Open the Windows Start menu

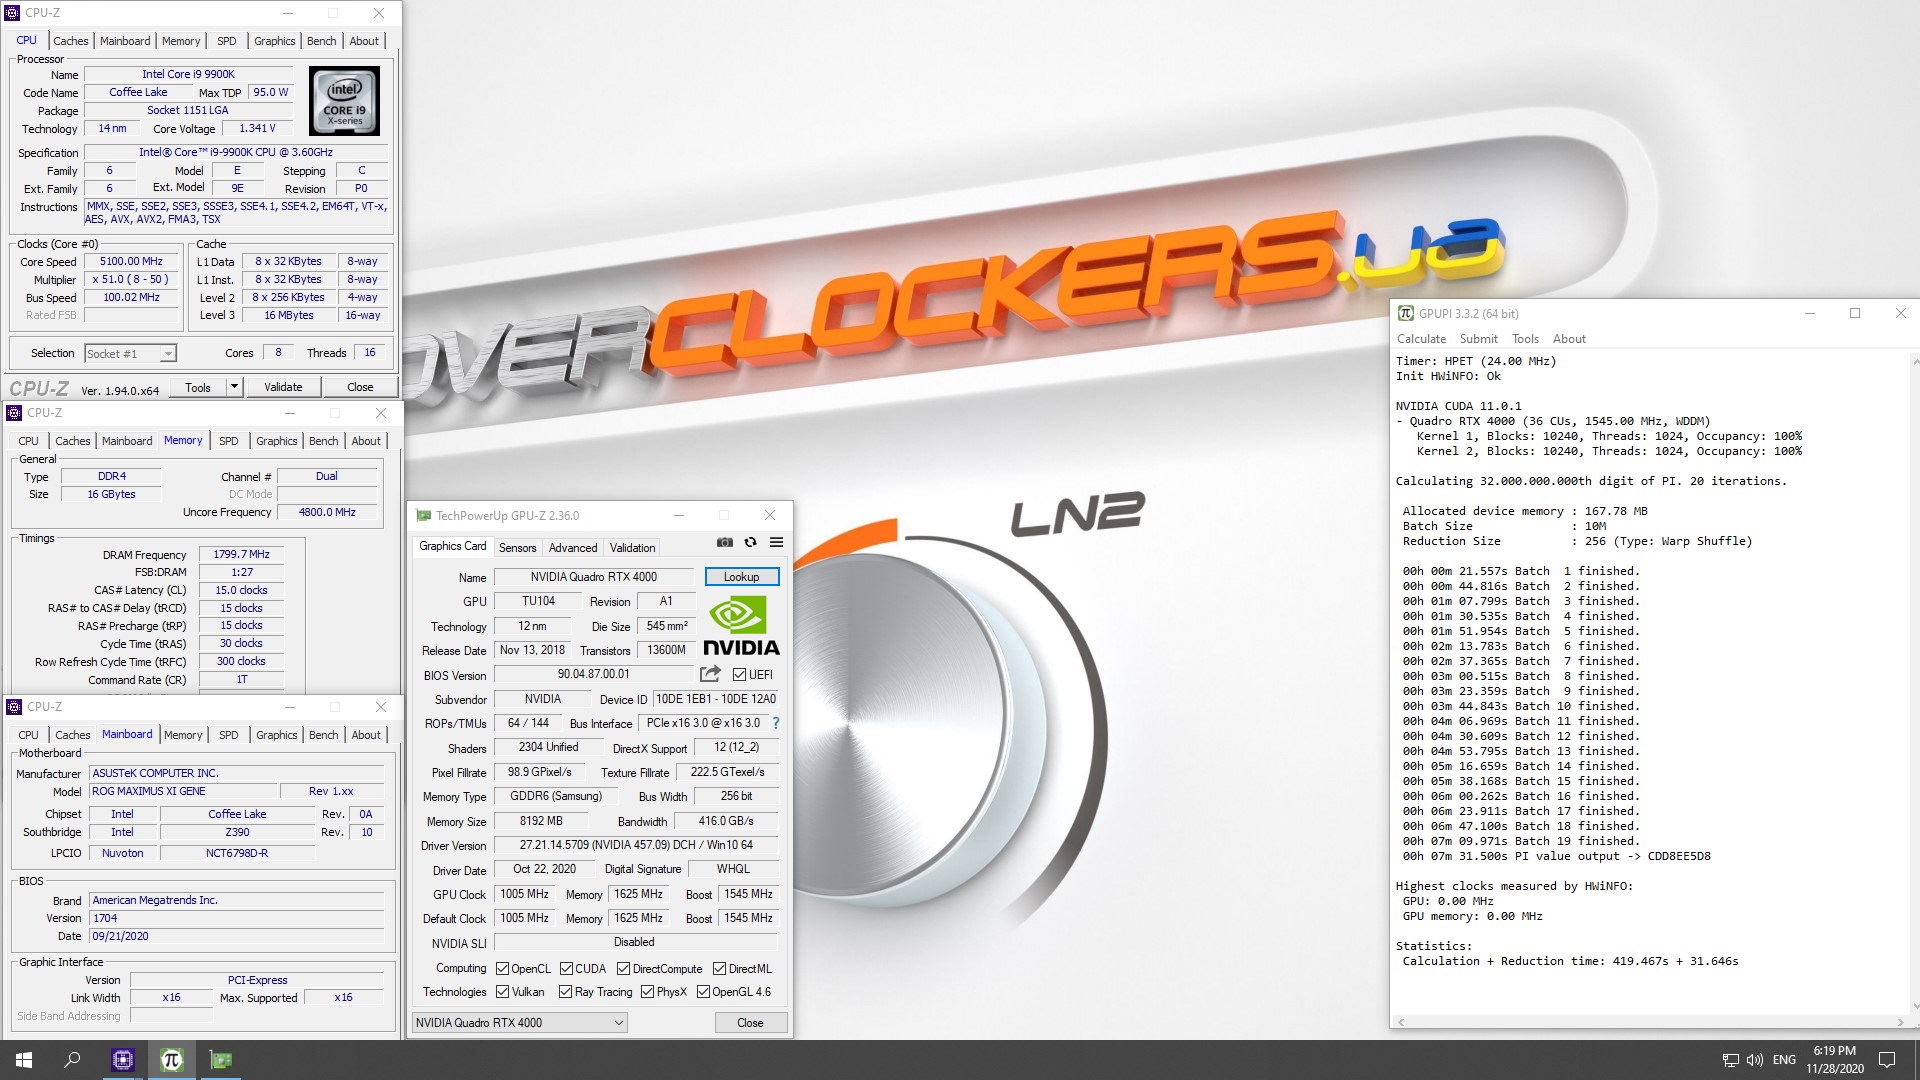24,1060
